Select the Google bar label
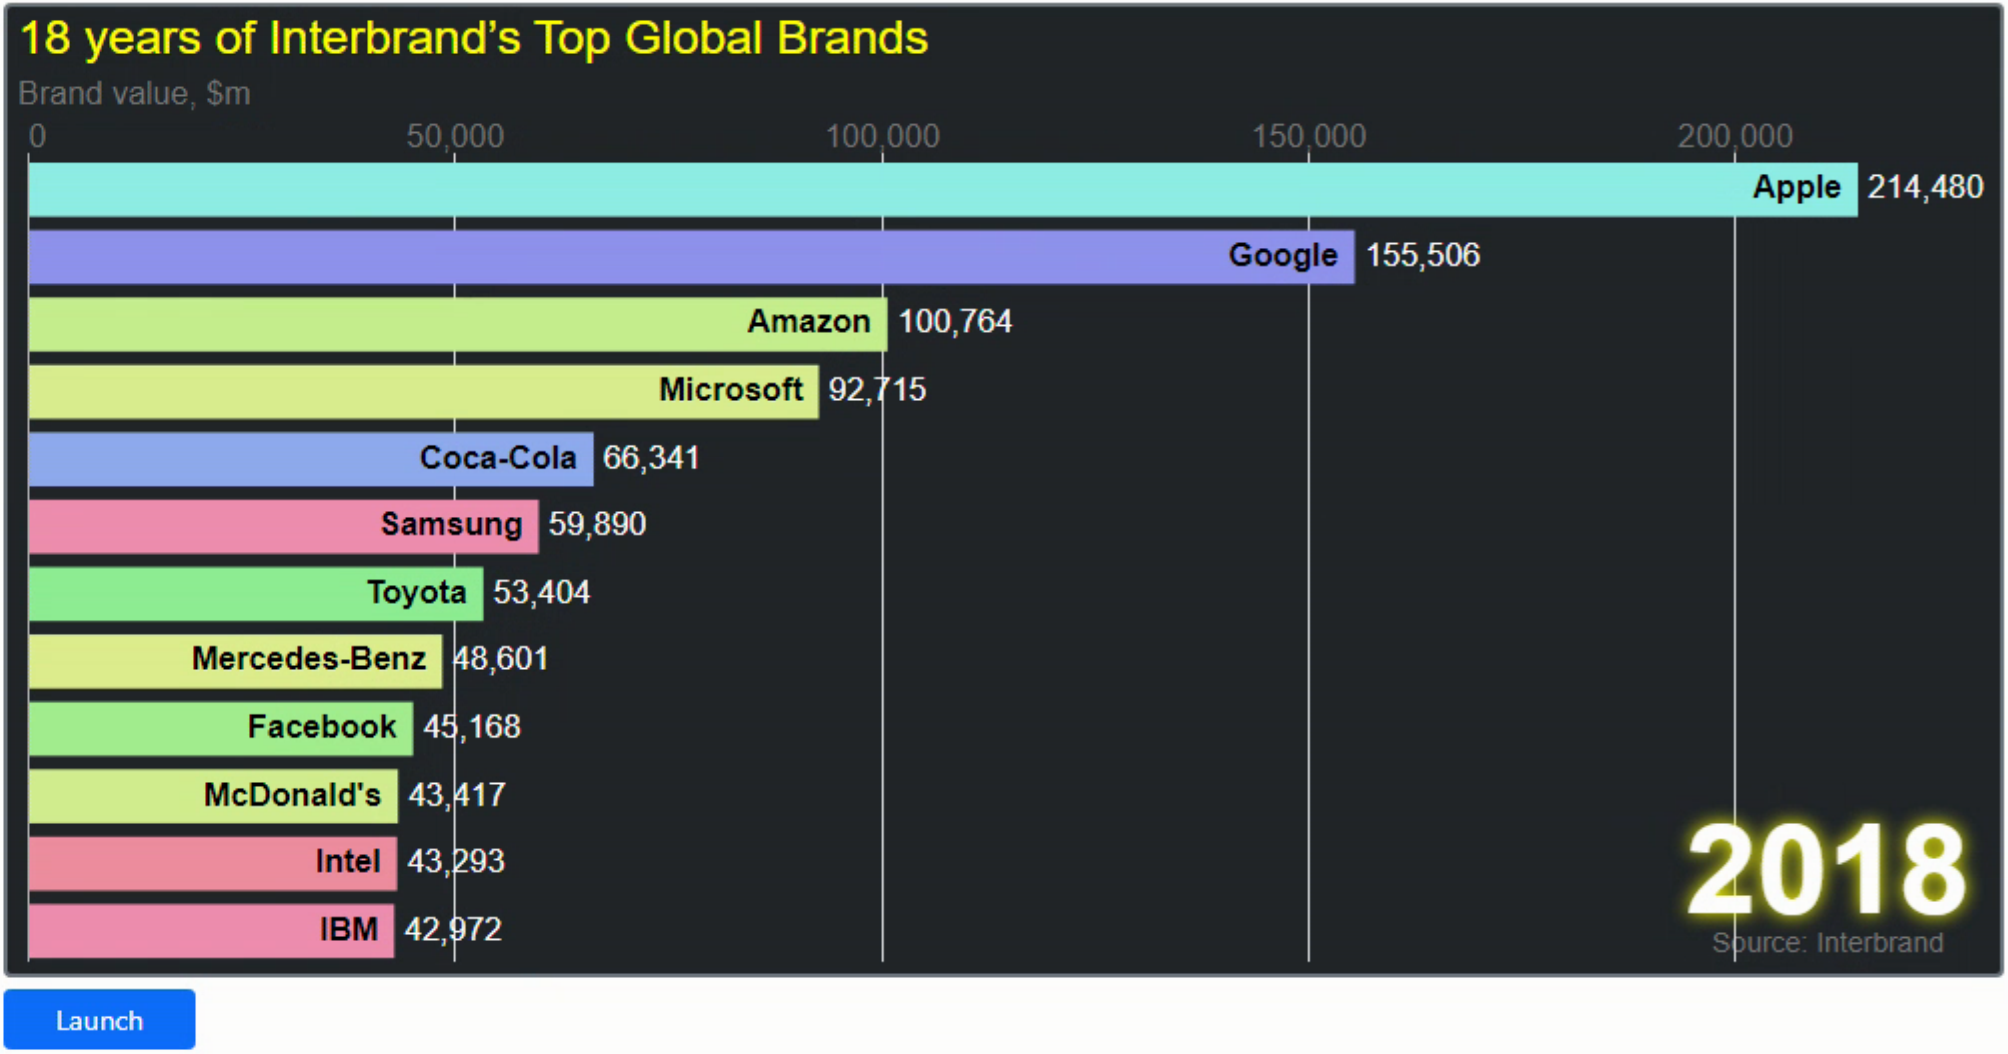This screenshot has height=1054, width=2008. coord(1282,255)
